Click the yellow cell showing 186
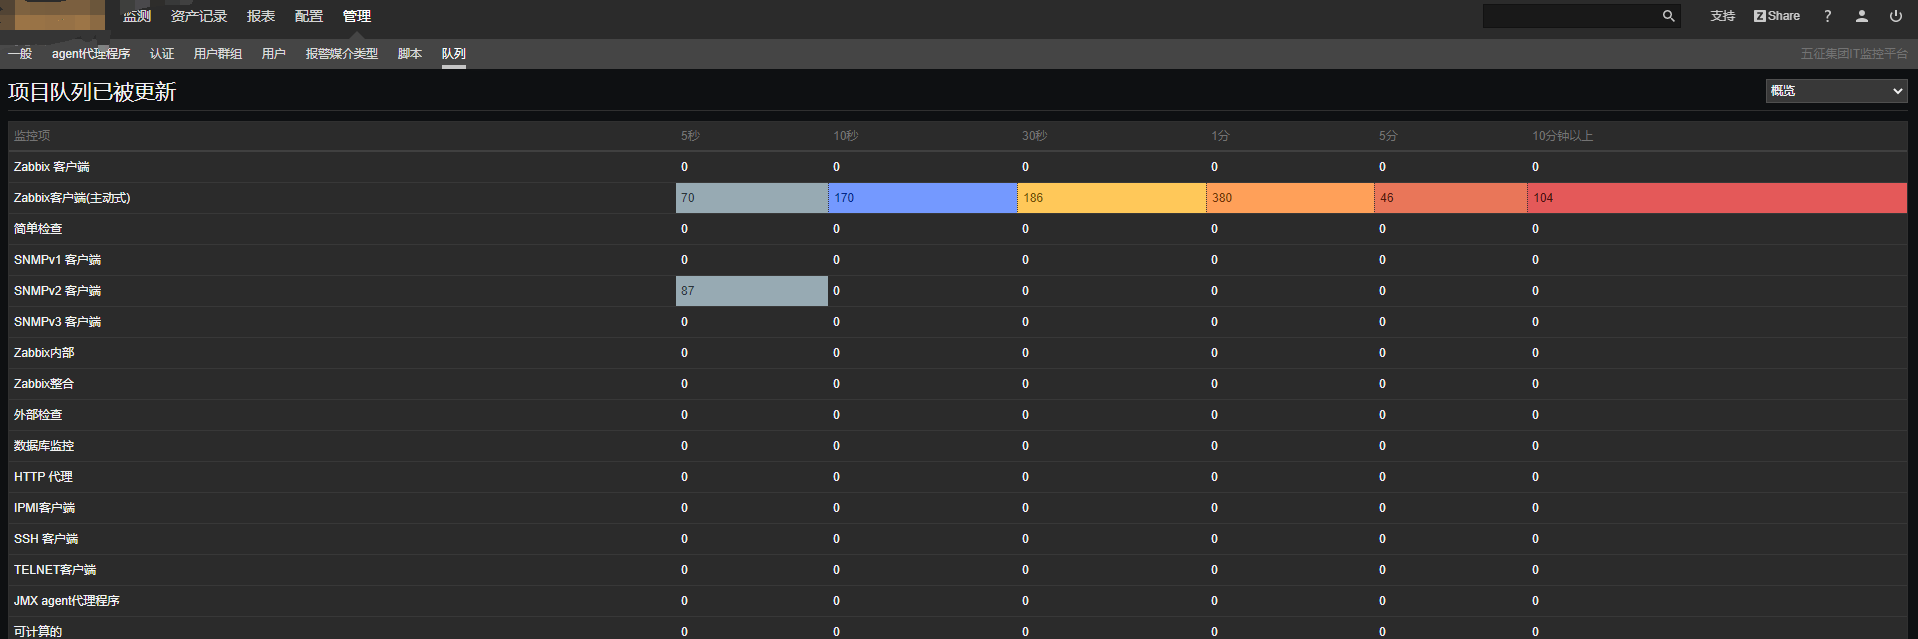 tap(1112, 198)
